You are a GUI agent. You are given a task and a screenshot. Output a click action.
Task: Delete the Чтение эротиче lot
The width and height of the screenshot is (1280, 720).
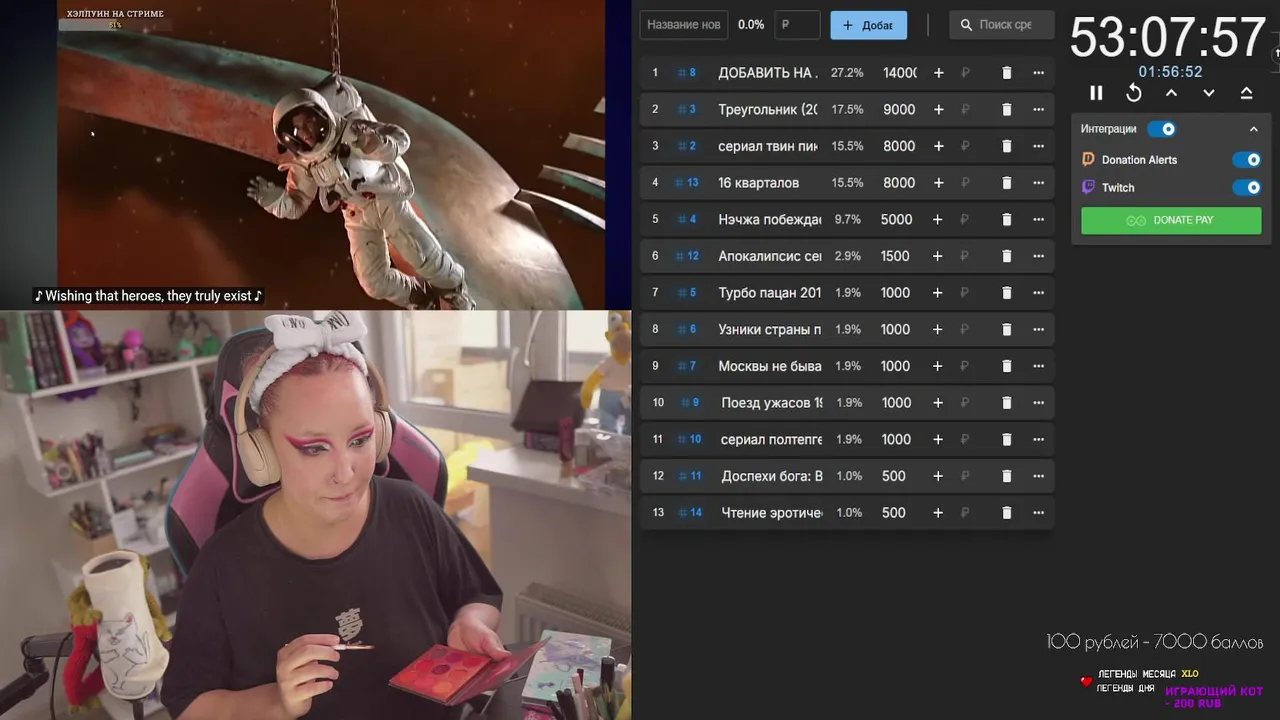click(1007, 513)
